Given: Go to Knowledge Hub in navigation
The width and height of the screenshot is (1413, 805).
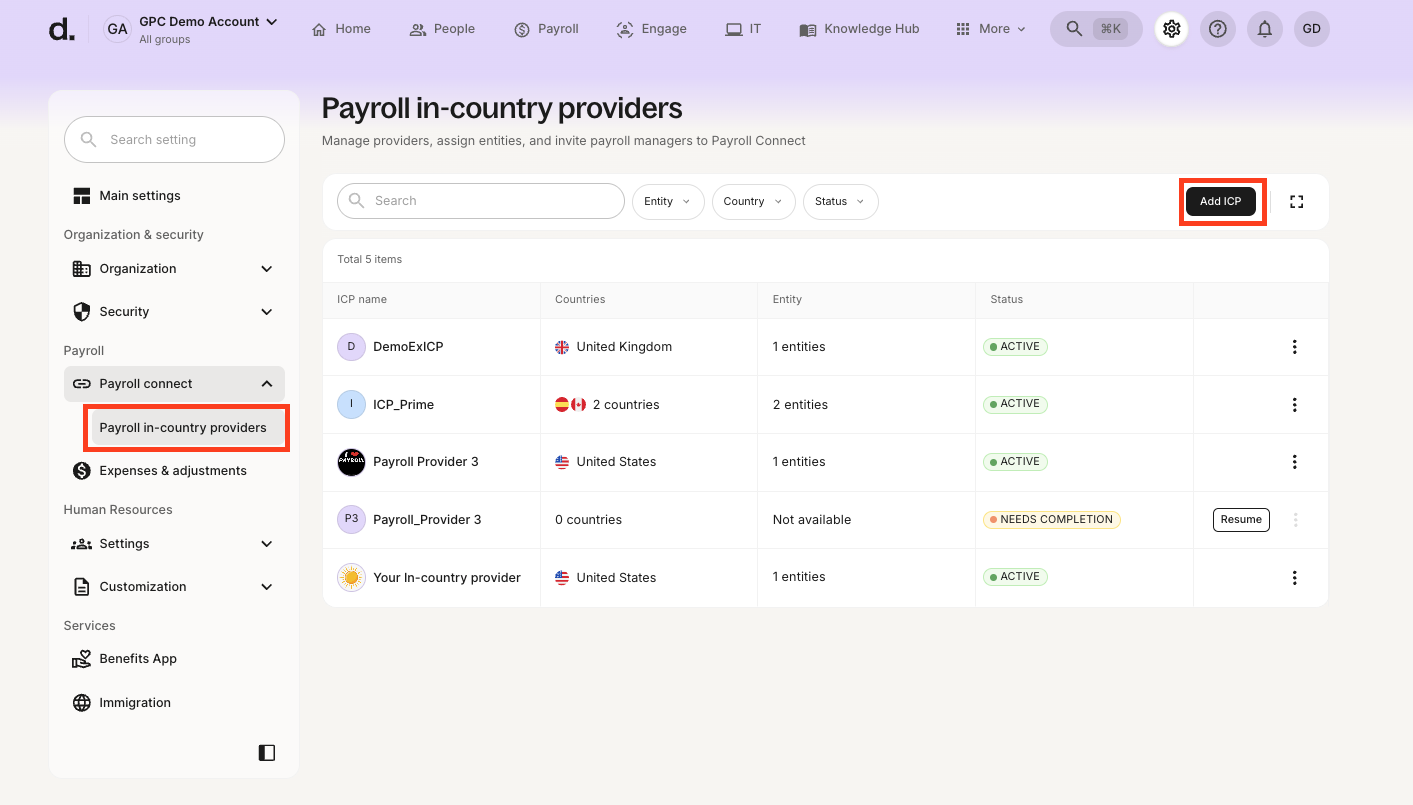Looking at the screenshot, I should [x=859, y=29].
